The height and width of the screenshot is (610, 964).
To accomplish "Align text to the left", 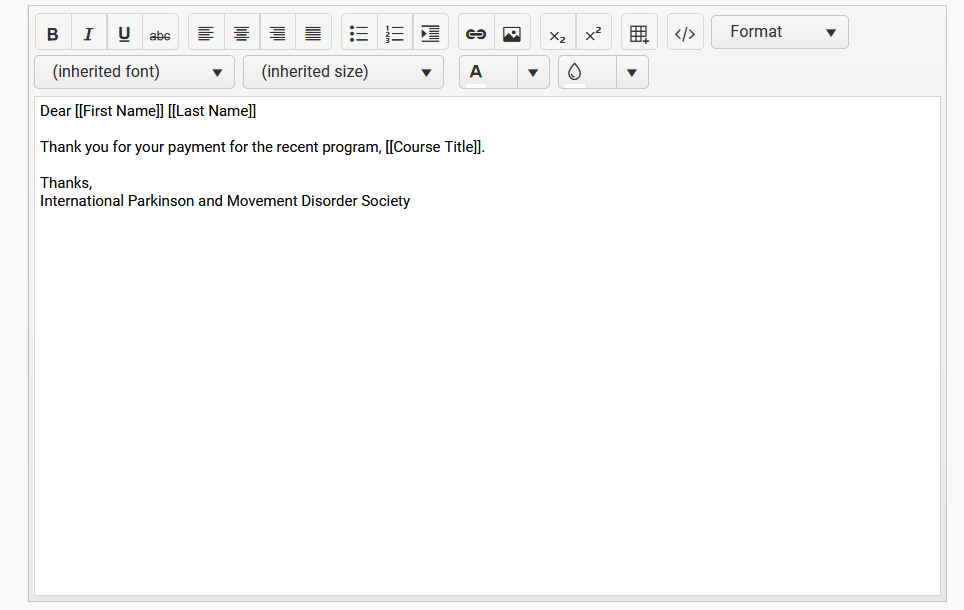I will [206, 33].
